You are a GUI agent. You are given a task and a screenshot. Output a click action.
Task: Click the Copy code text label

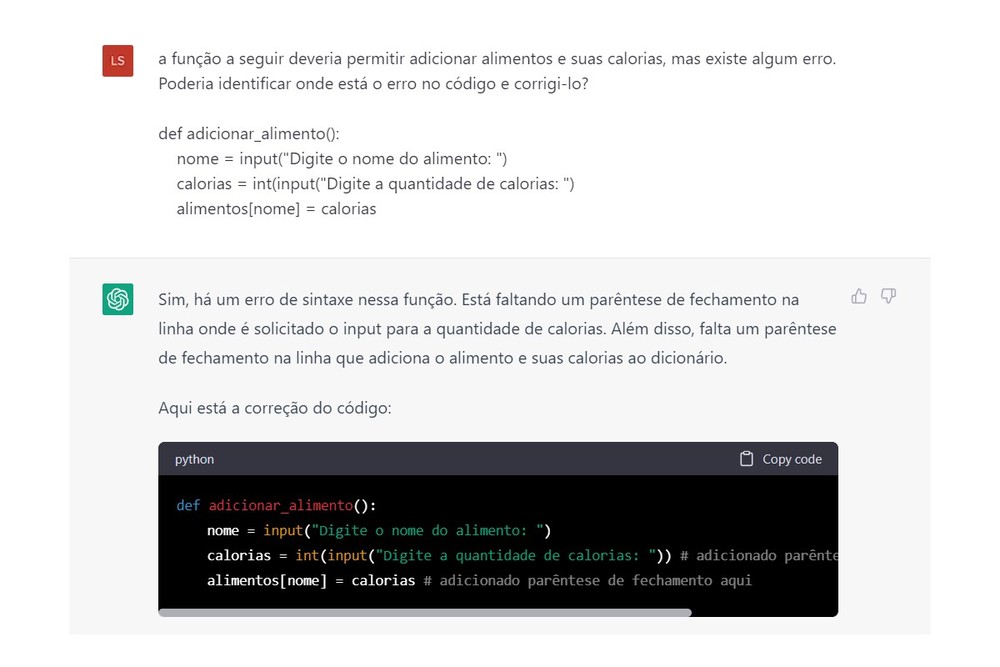point(792,459)
